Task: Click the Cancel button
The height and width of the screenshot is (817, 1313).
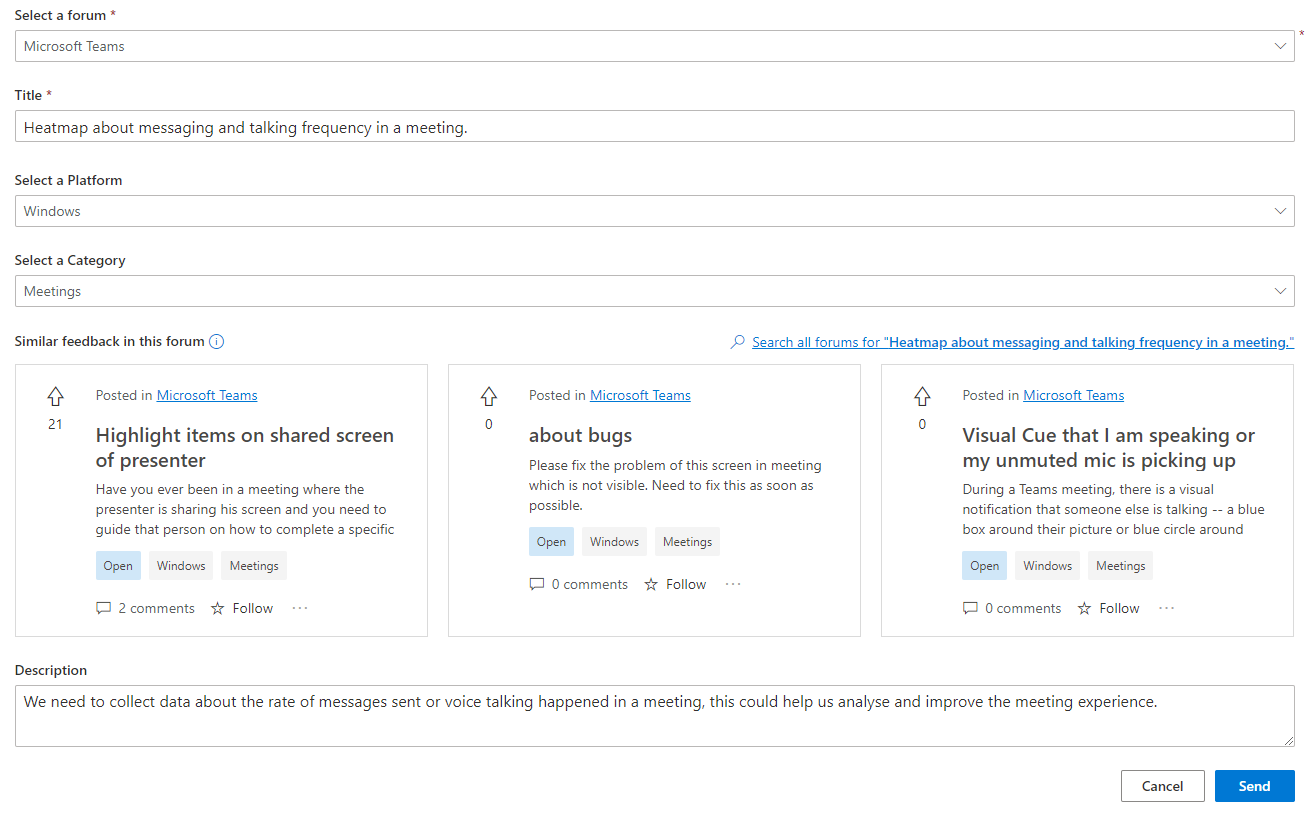Action: click(1162, 786)
